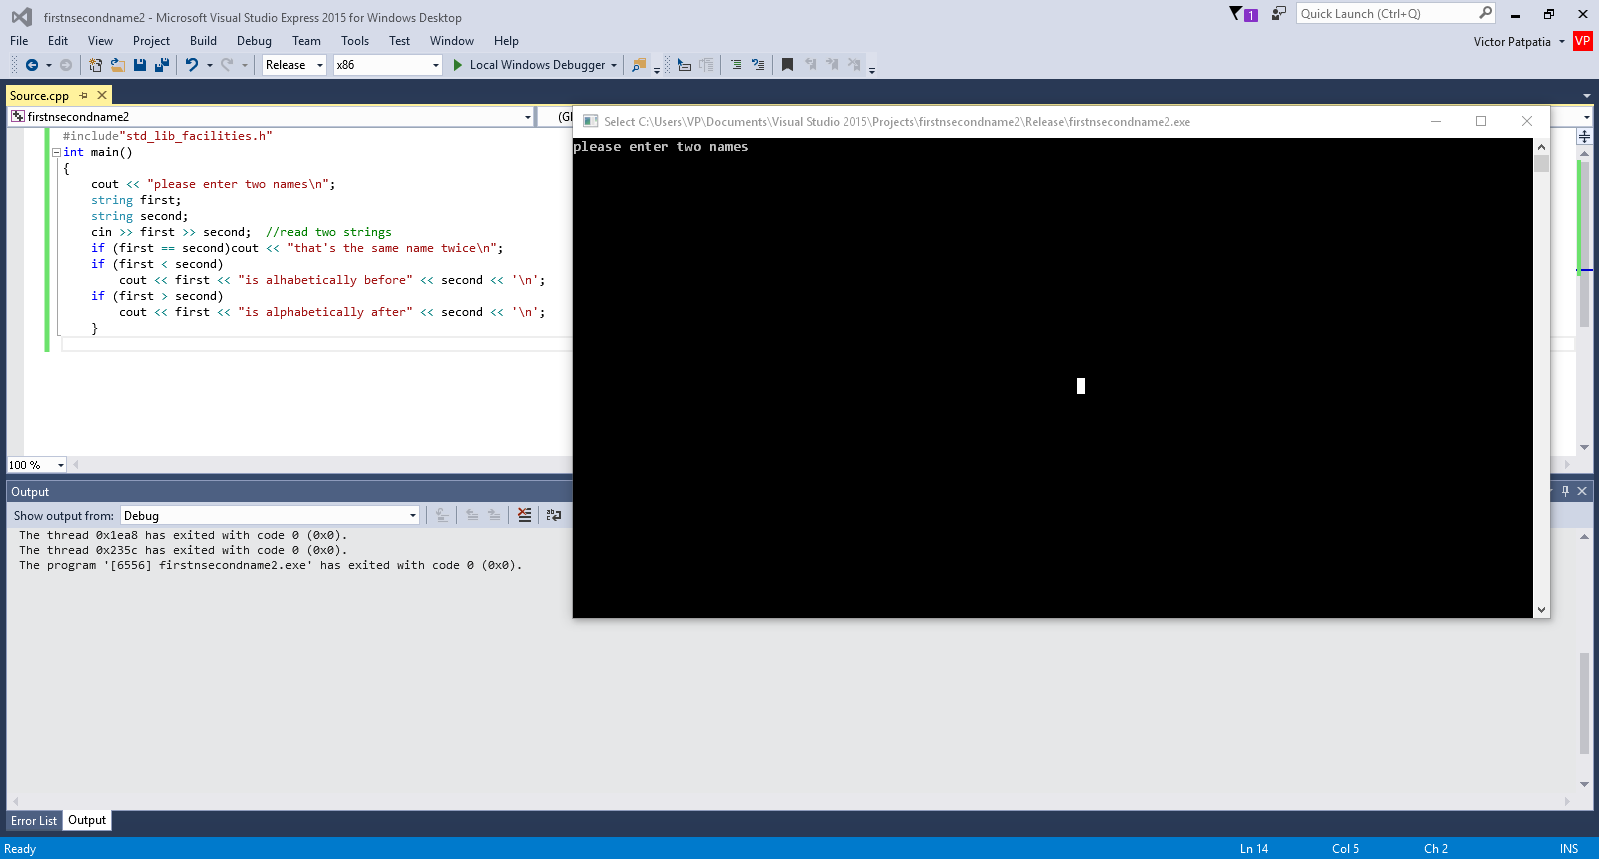Click the Open File folder icon
Image resolution: width=1599 pixels, height=859 pixels.
tap(117, 65)
